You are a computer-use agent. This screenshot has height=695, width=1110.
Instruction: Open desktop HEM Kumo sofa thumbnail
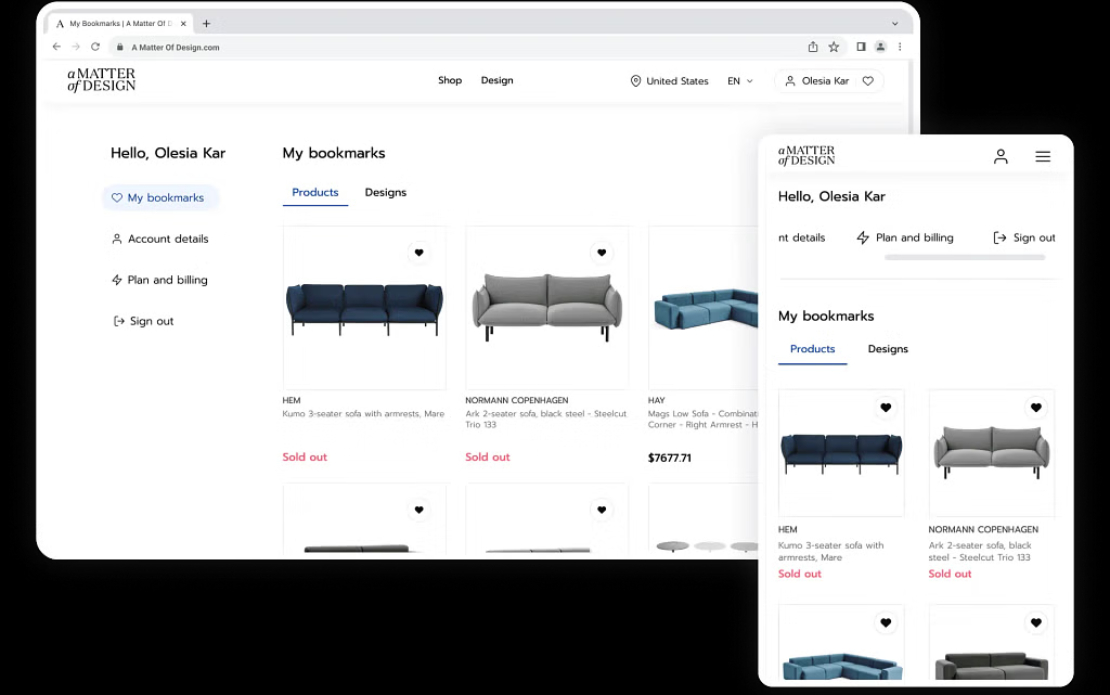365,308
